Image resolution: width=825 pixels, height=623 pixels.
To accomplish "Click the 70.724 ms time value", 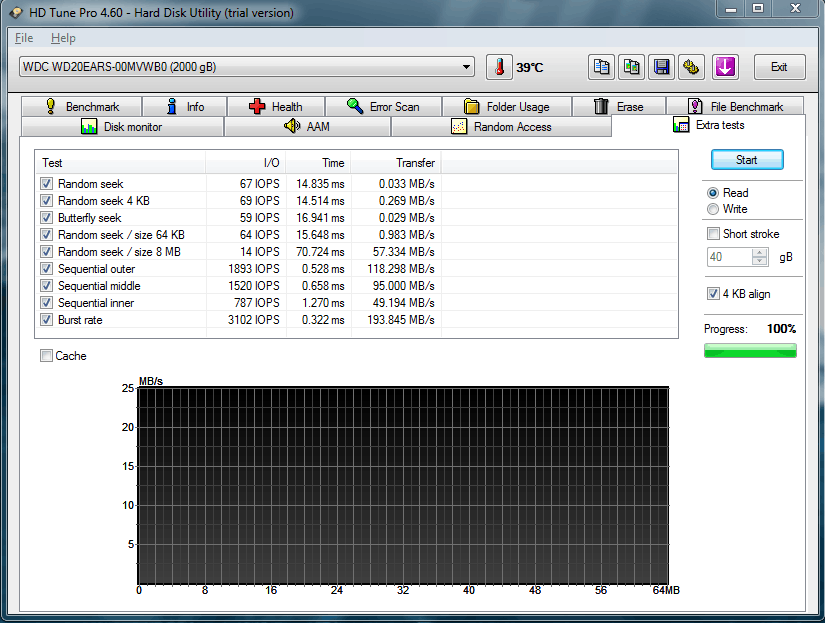I will click(x=320, y=252).
